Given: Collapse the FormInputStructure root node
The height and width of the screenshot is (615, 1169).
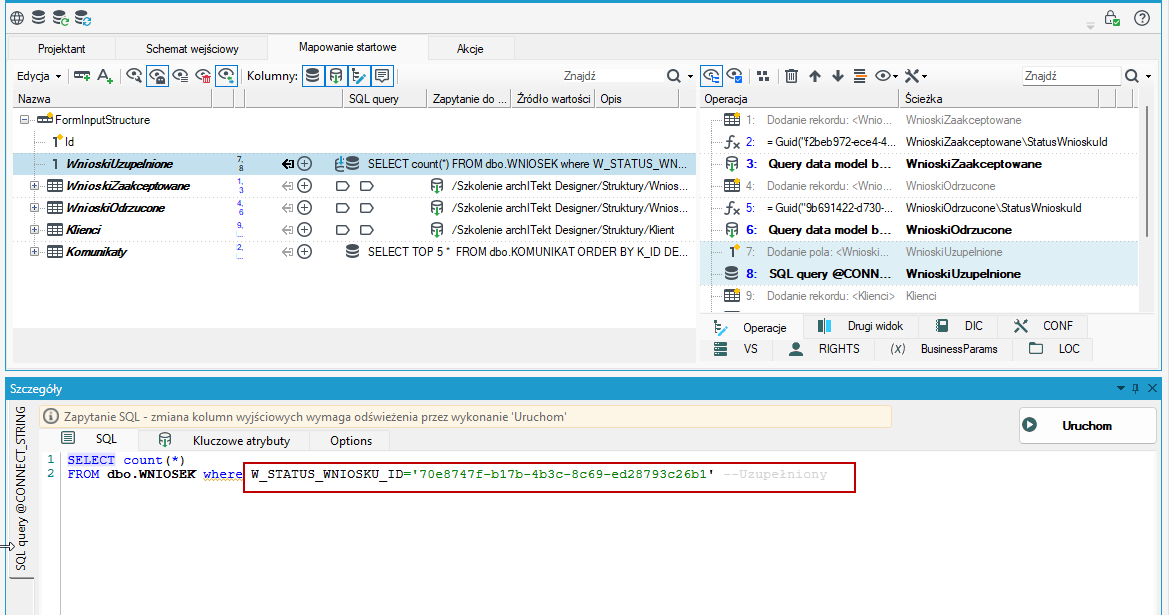Looking at the screenshot, I should (x=24, y=119).
